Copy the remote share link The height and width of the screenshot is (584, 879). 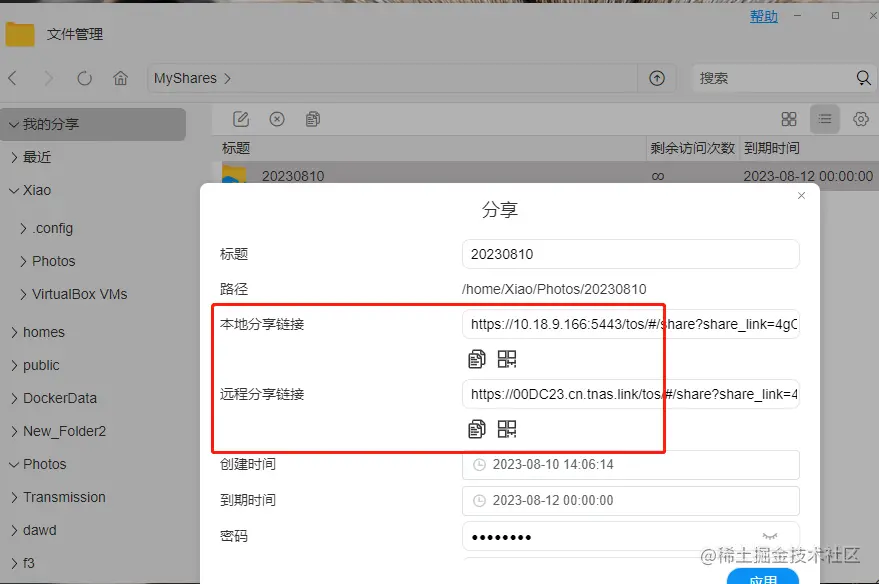[476, 429]
